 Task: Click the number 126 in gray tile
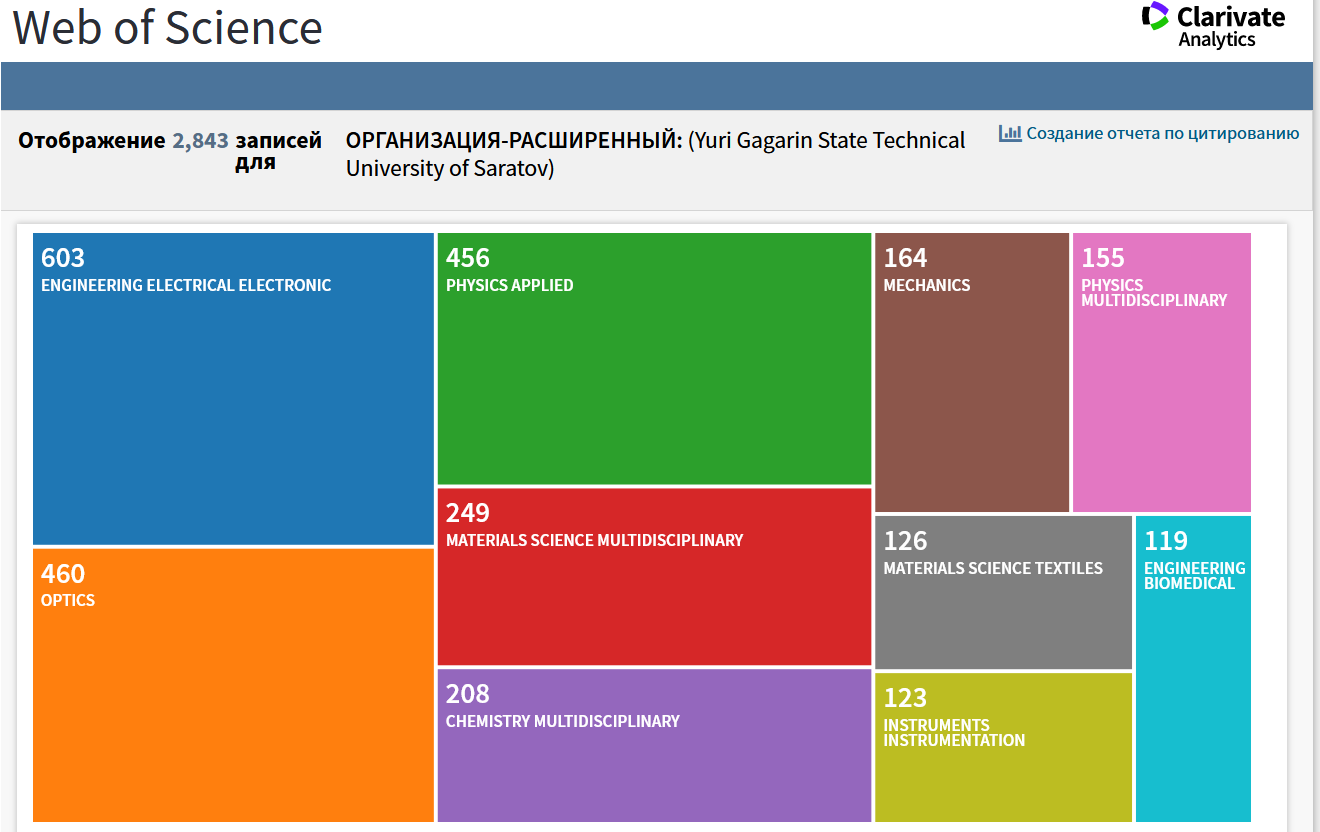point(905,541)
